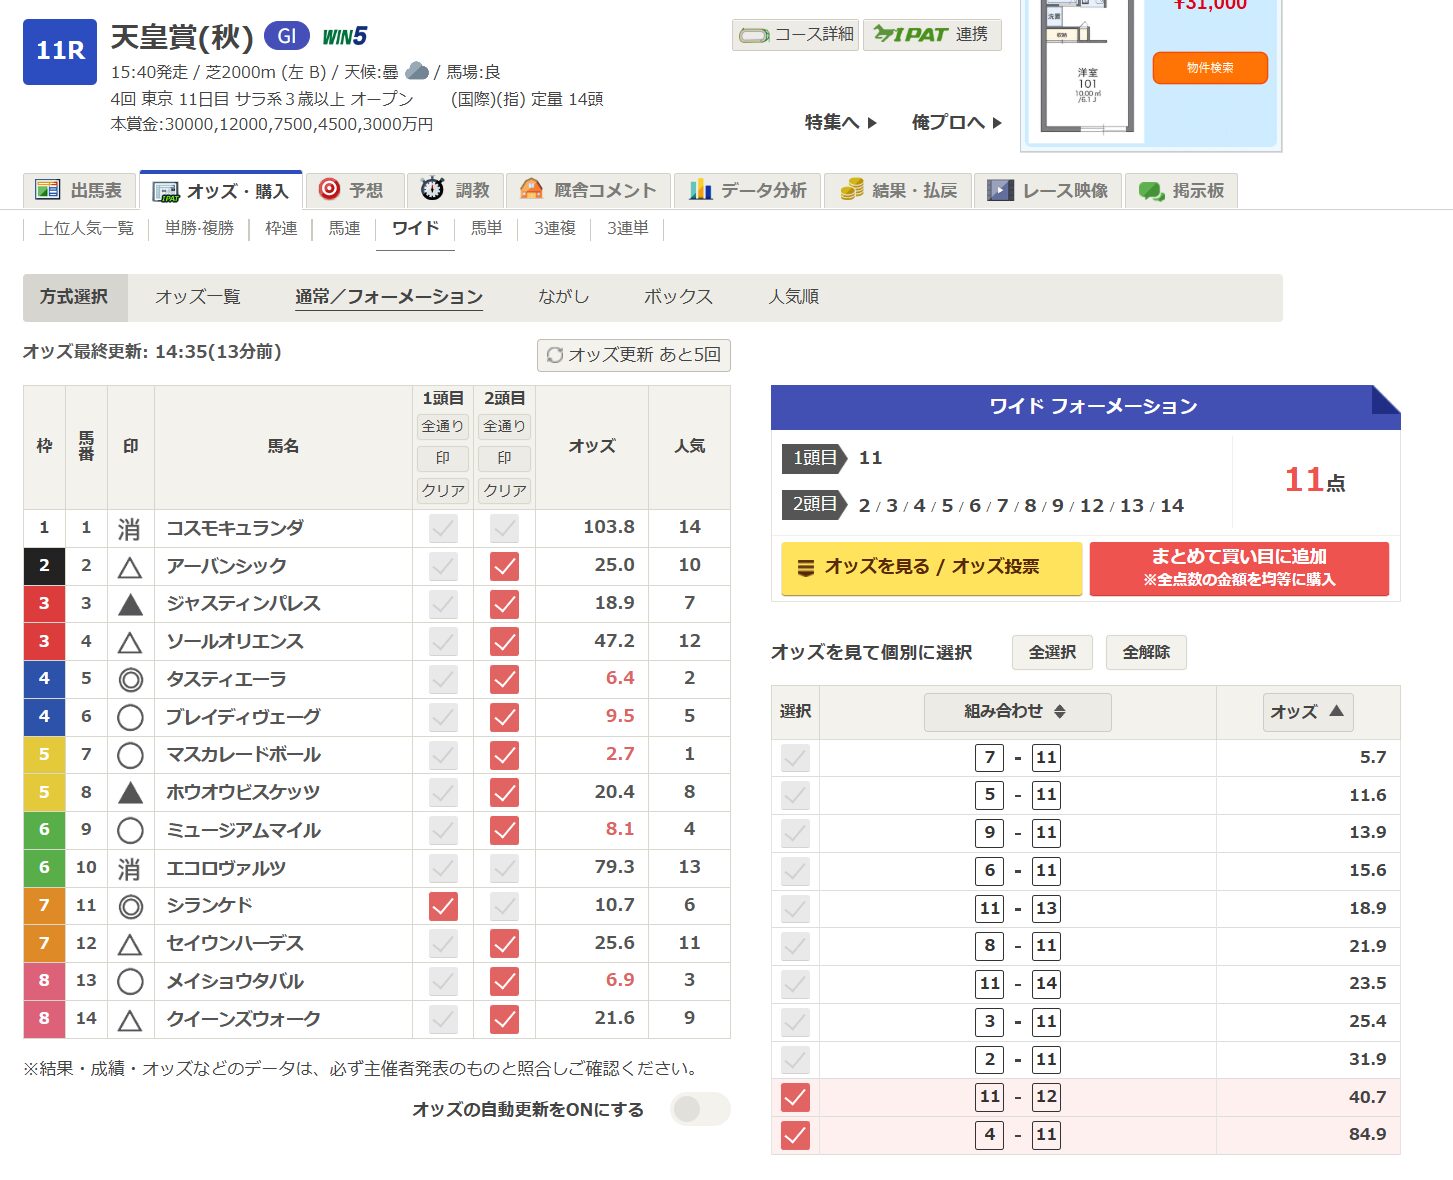1453x1180 pixels.
Task: Enable the odds auto-update toggle
Action: tap(700, 1109)
